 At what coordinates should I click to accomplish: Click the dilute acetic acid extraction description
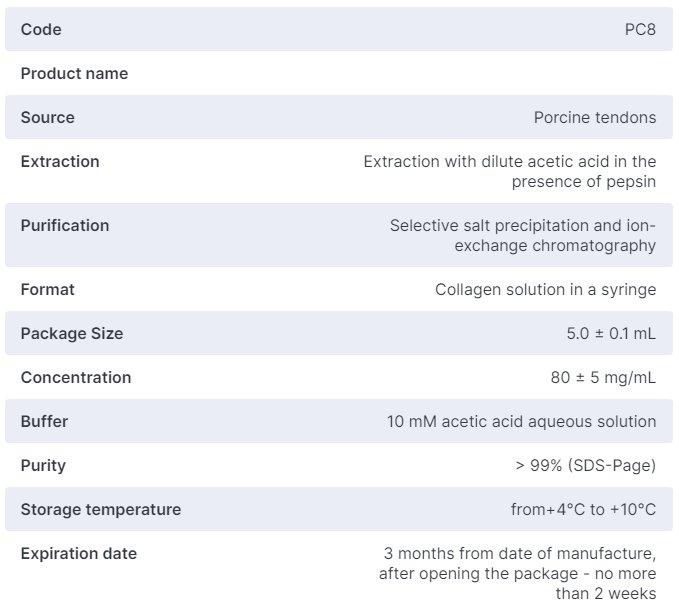pos(510,171)
